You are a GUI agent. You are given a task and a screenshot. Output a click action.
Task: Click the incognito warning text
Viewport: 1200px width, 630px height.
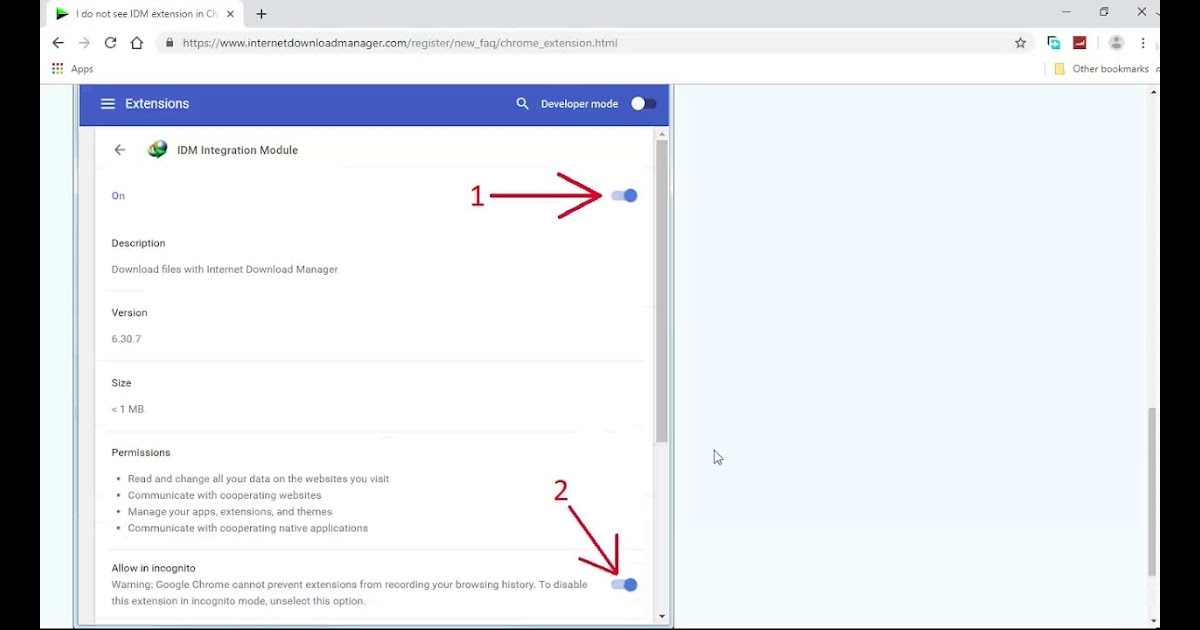(349, 593)
